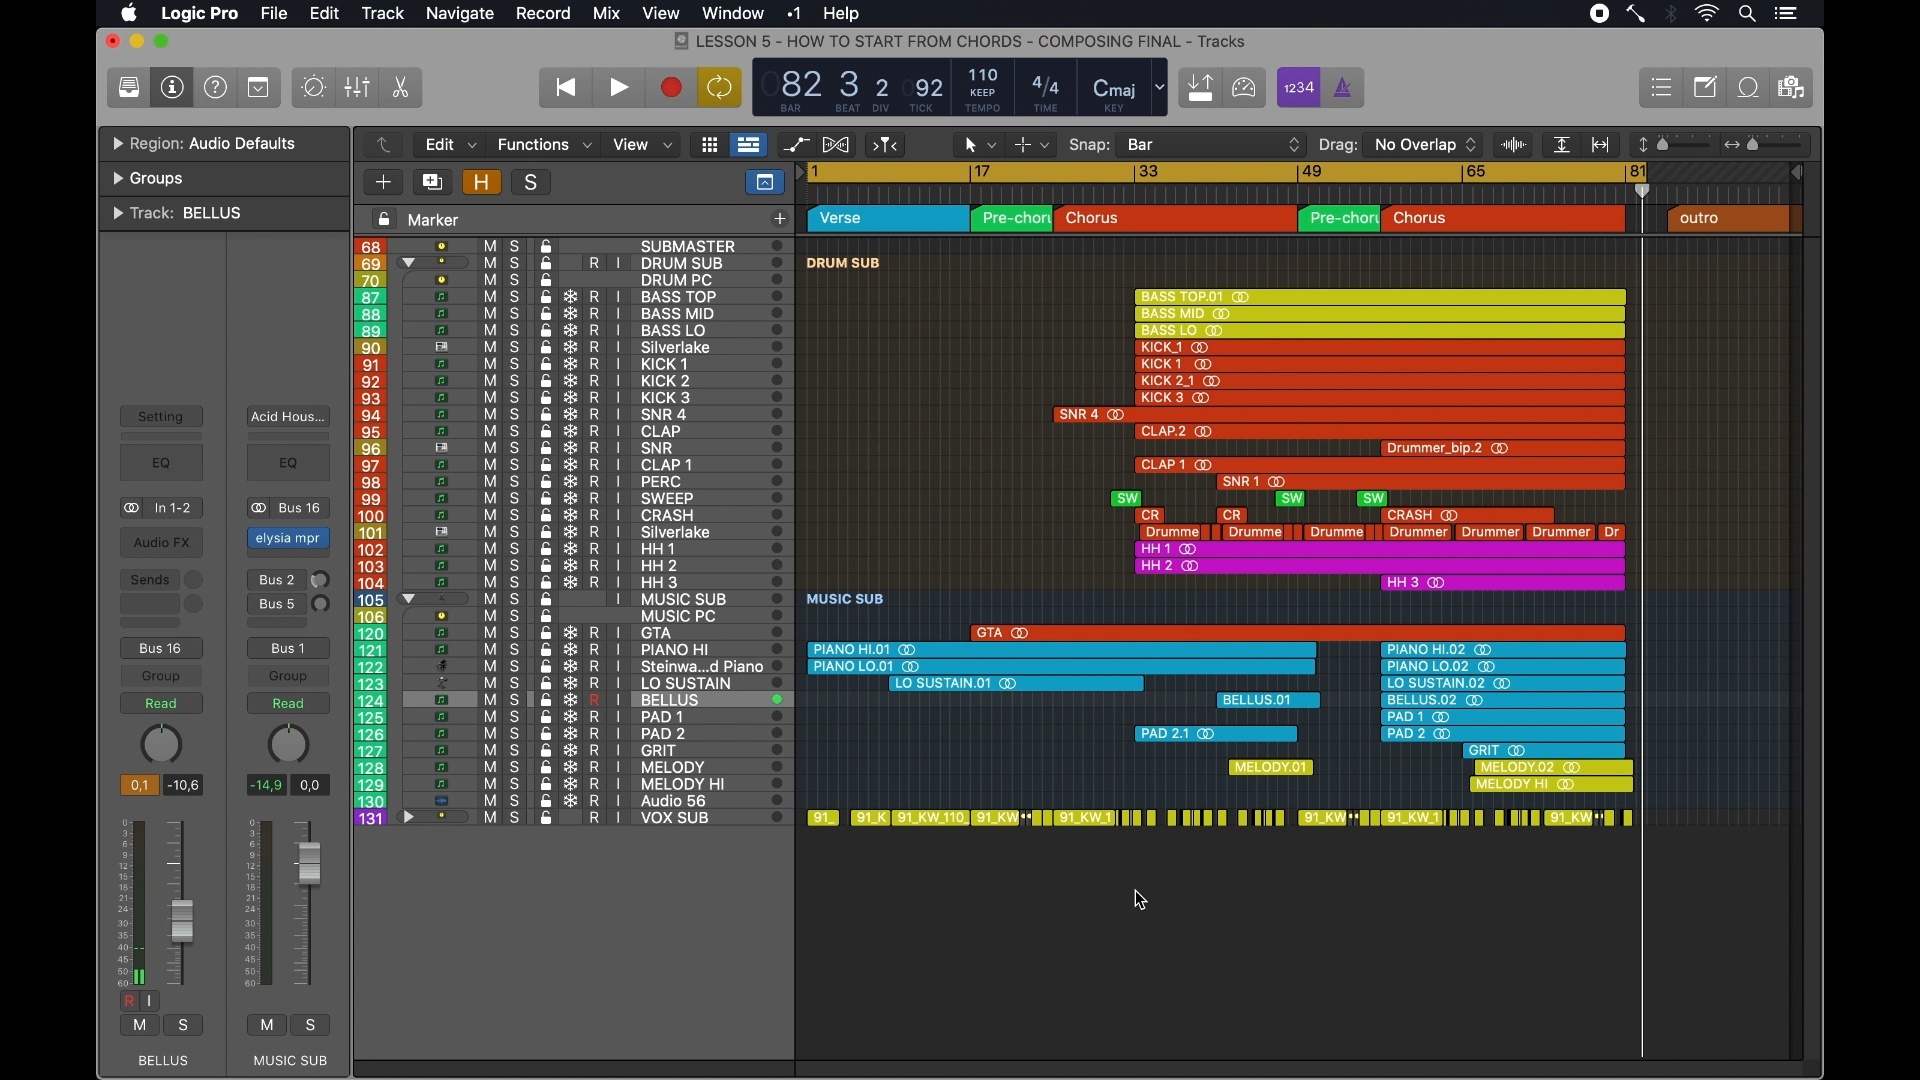Open the Note Pads panel

(1706, 88)
